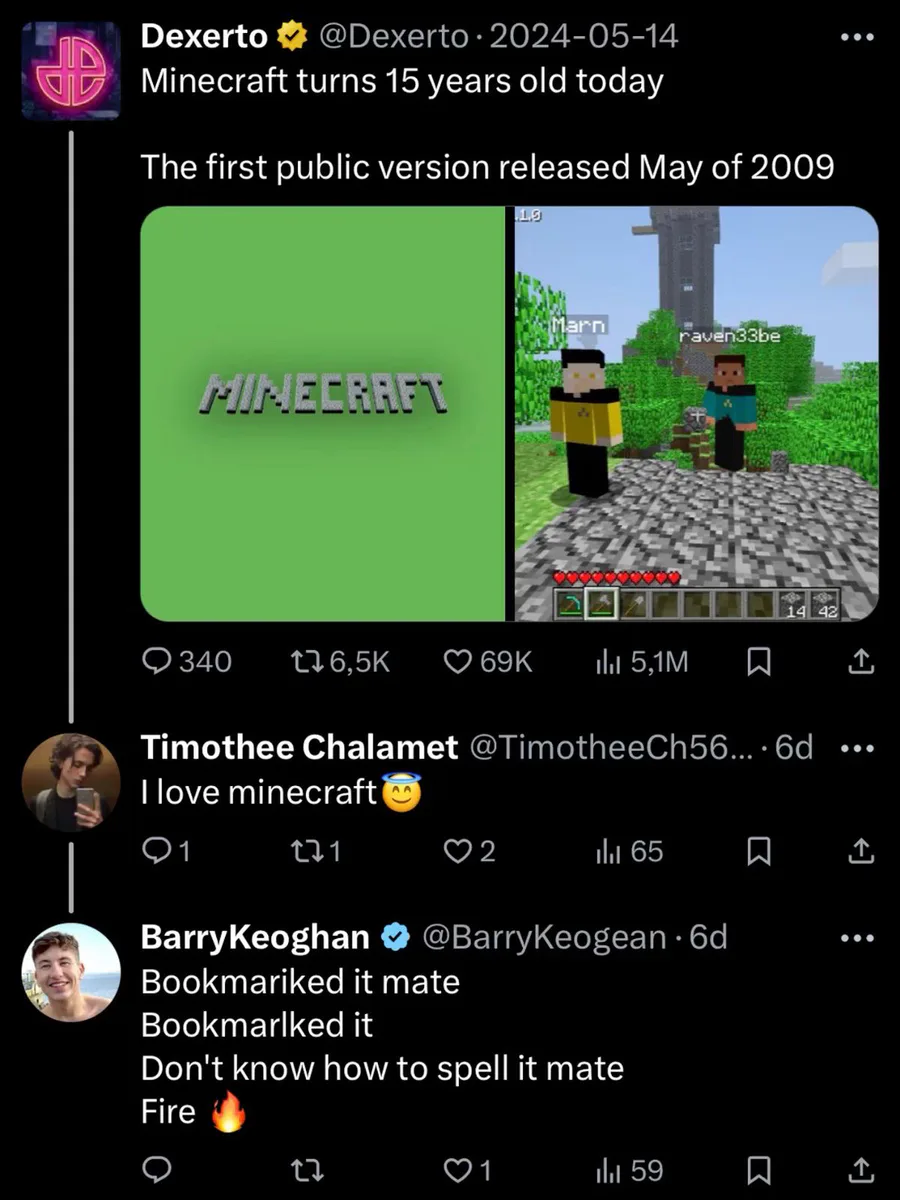The height and width of the screenshot is (1200, 900).
Task: Open the green Minecraft logo image
Action: [x=323, y=413]
